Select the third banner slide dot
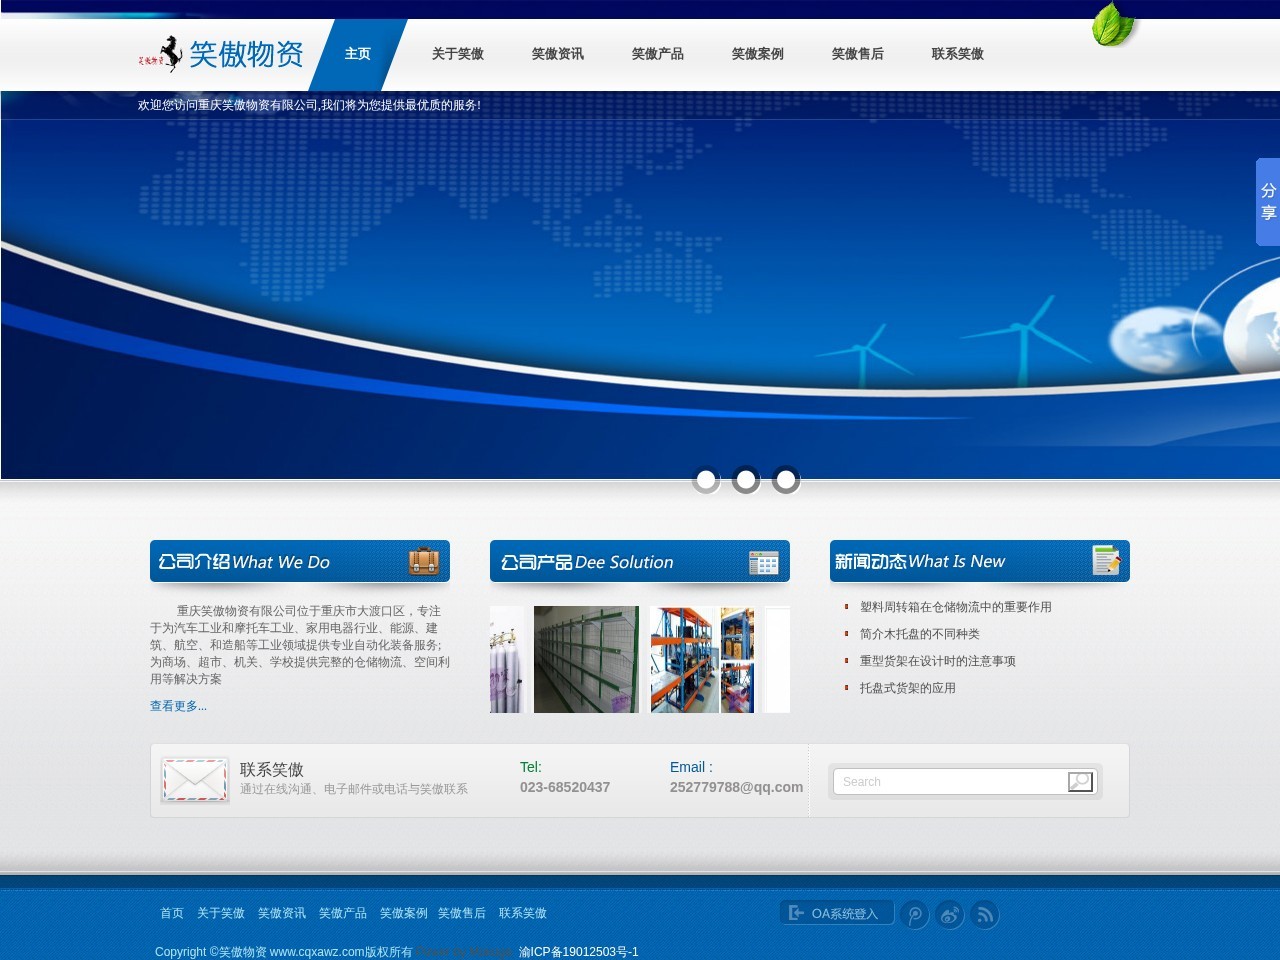The height and width of the screenshot is (960, 1280). (786, 480)
